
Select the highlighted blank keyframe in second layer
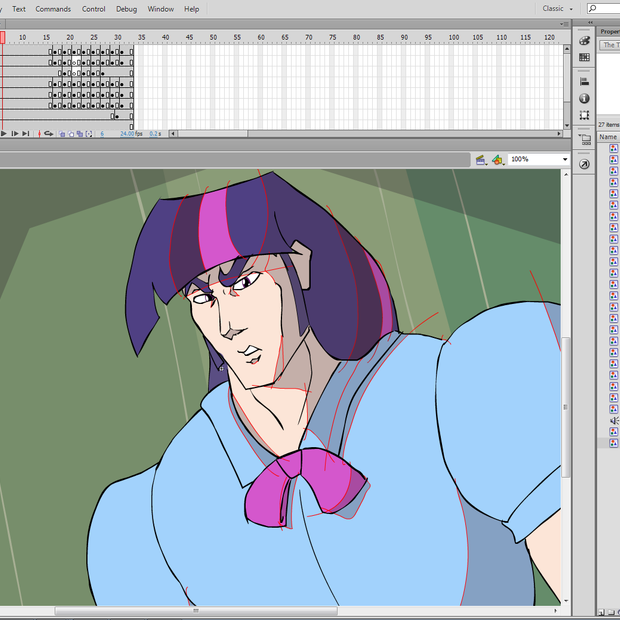[76, 62]
